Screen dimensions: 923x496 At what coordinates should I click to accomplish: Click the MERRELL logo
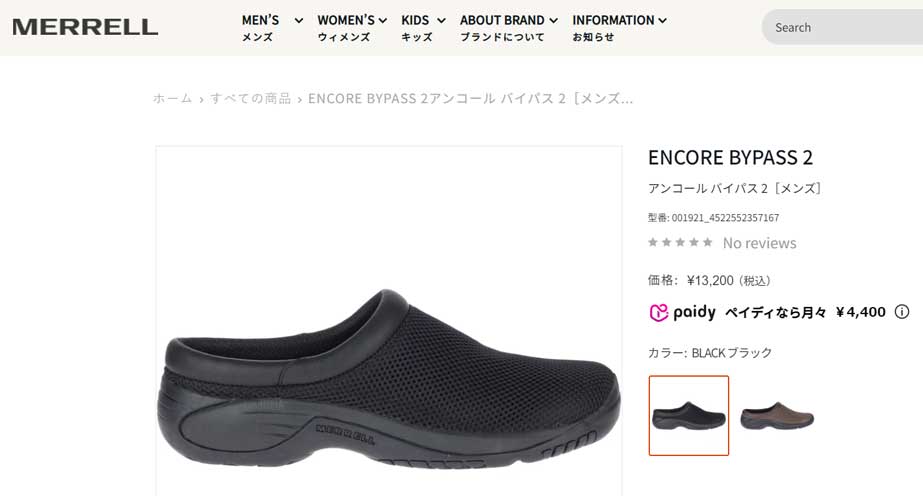pos(85,27)
